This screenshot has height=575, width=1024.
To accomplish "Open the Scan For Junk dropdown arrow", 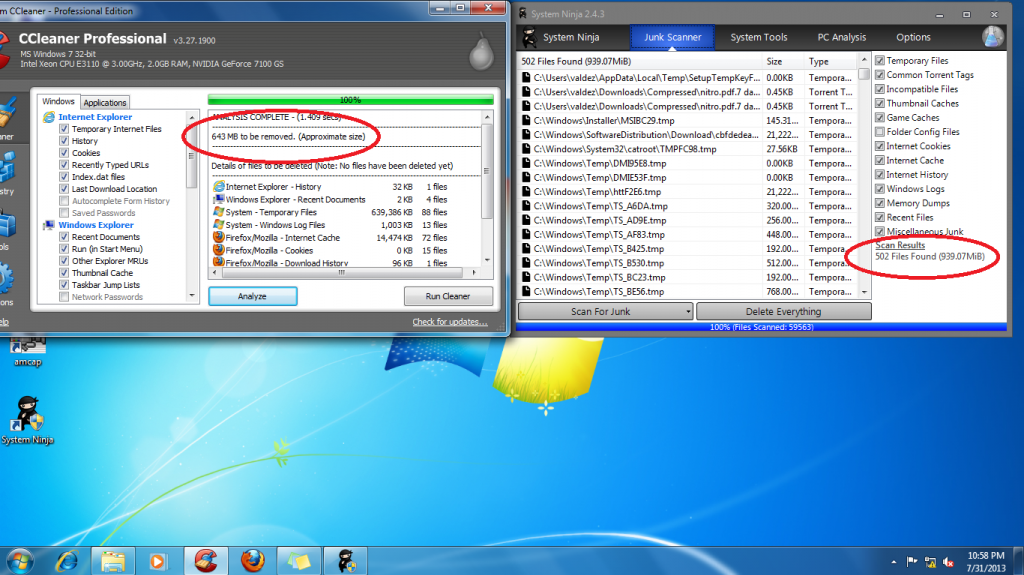I will [689, 311].
